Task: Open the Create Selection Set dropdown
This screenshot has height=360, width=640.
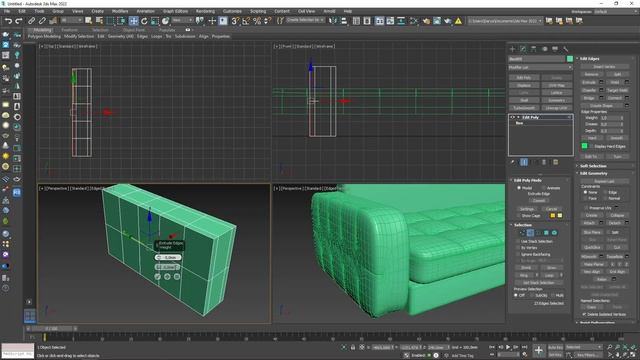Action: (x=305, y=20)
